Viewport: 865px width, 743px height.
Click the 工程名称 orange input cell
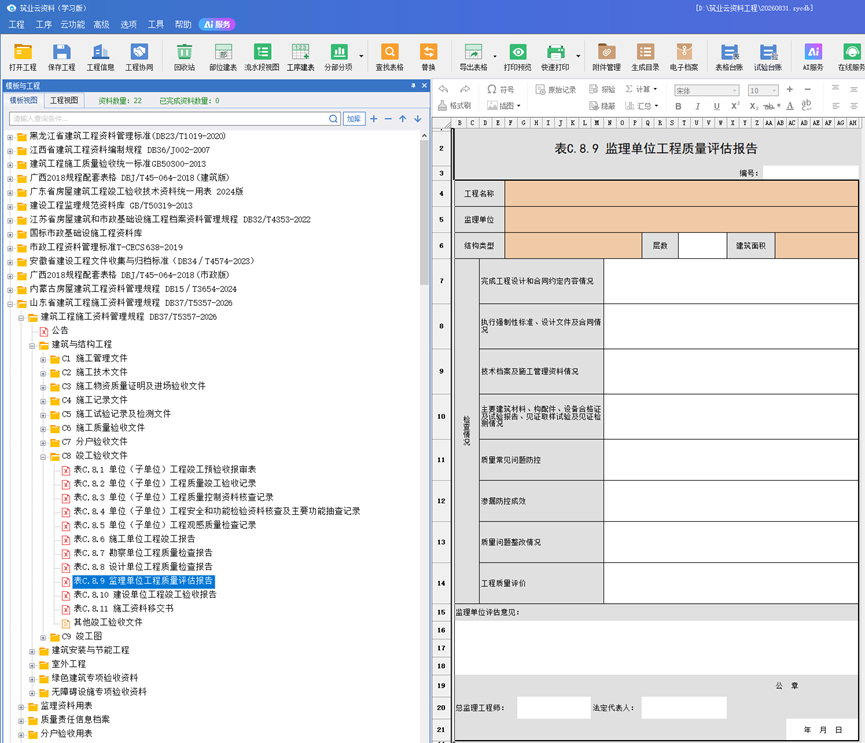[681, 194]
